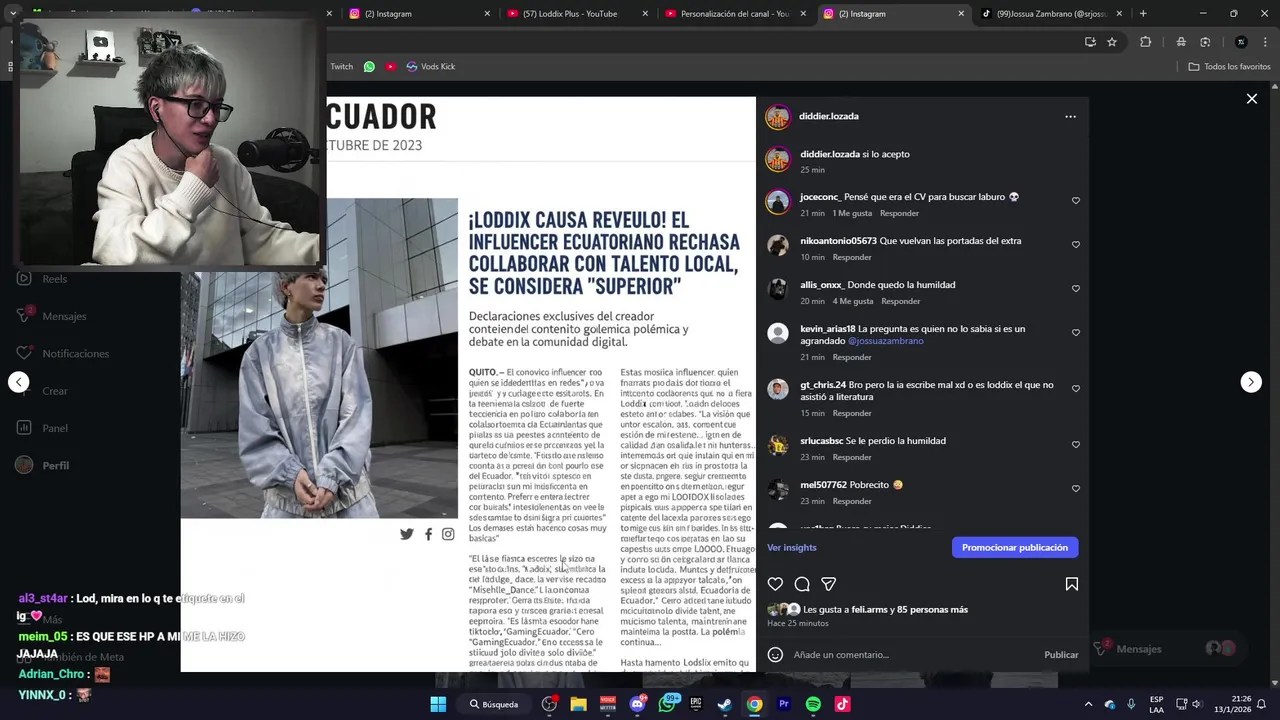The image size is (1280, 720).
Task: View the likes list via '85 personas más'
Action: point(932,609)
